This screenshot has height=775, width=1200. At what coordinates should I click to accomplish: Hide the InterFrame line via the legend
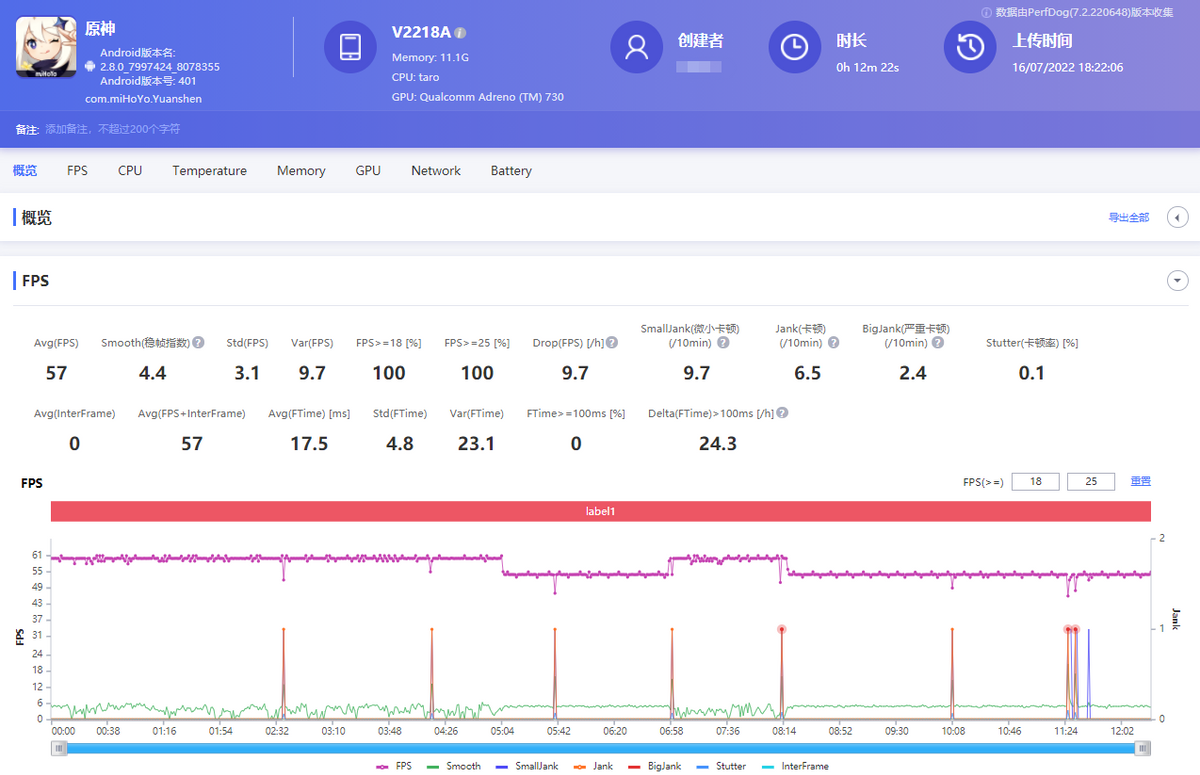pyautogui.click(x=795, y=766)
